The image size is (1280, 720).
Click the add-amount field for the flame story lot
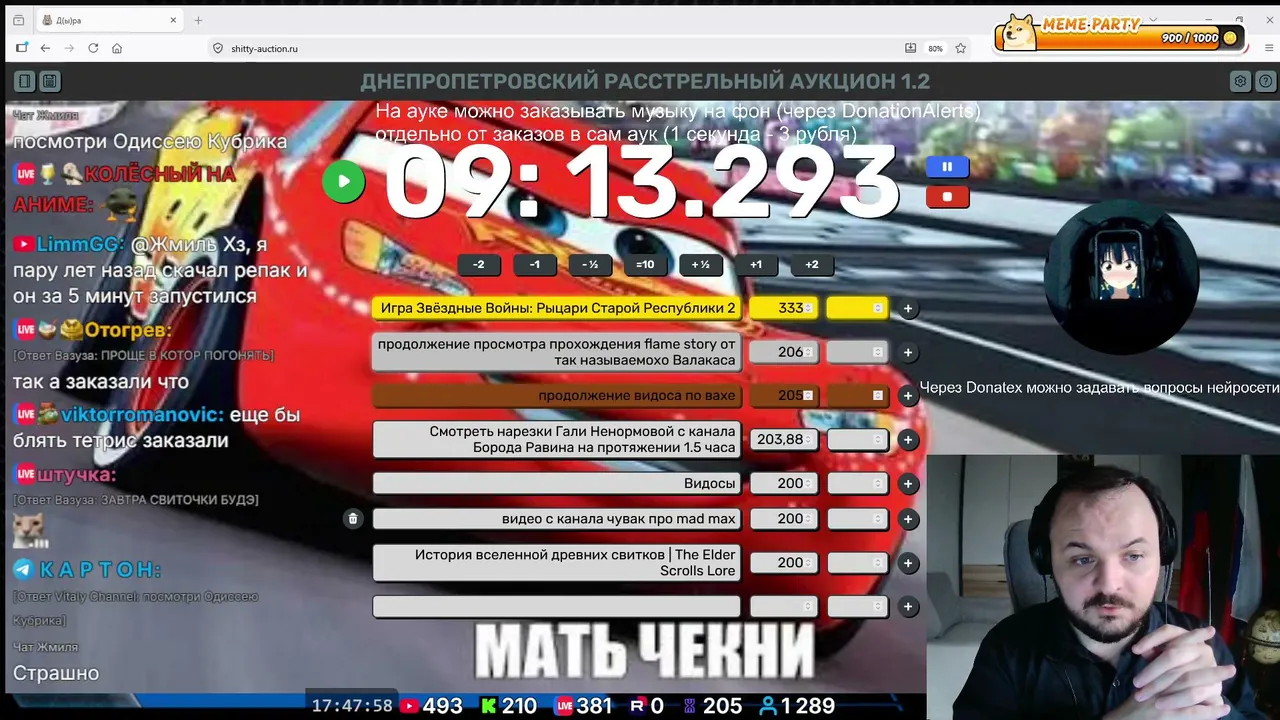point(857,352)
